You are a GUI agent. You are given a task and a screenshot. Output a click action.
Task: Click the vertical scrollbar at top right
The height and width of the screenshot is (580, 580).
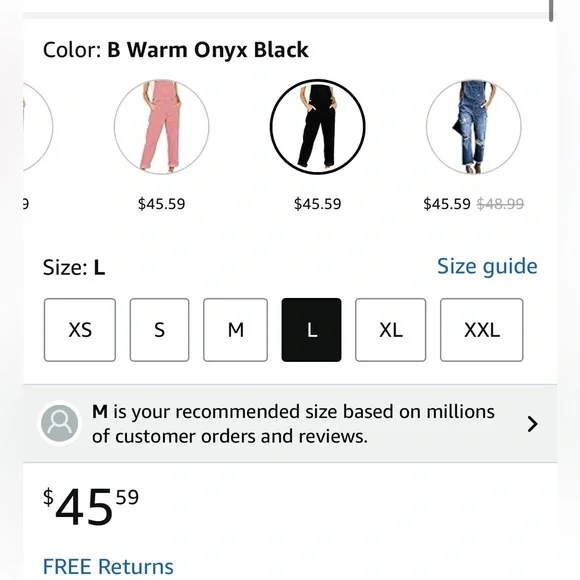click(551, 11)
